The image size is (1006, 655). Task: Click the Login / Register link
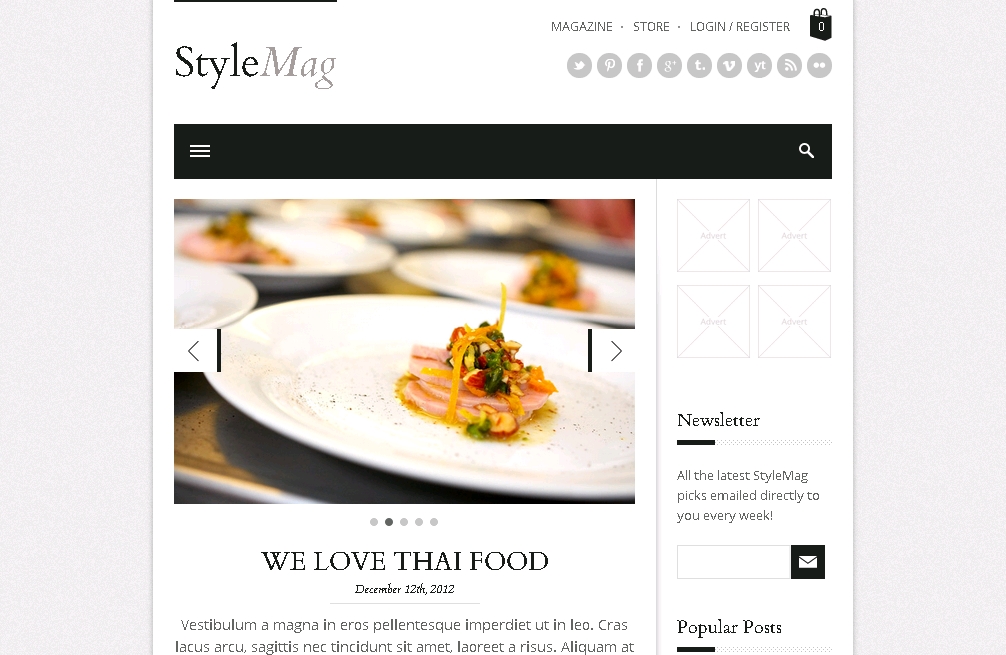(x=740, y=27)
